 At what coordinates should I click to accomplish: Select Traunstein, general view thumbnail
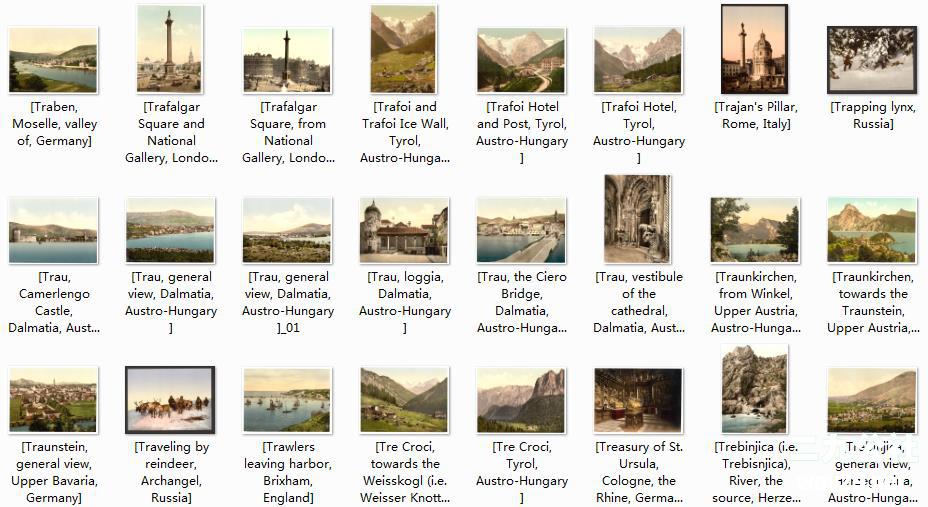pos(53,400)
